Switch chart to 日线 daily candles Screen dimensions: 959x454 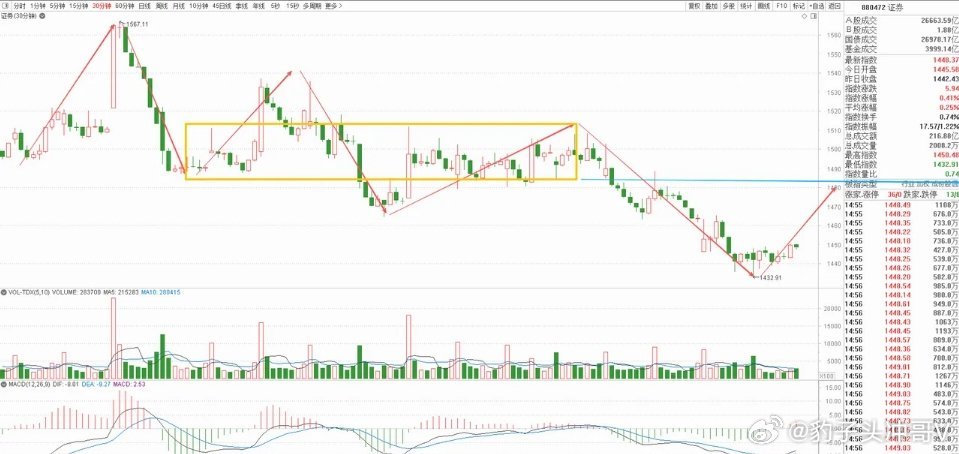tap(145, 6)
